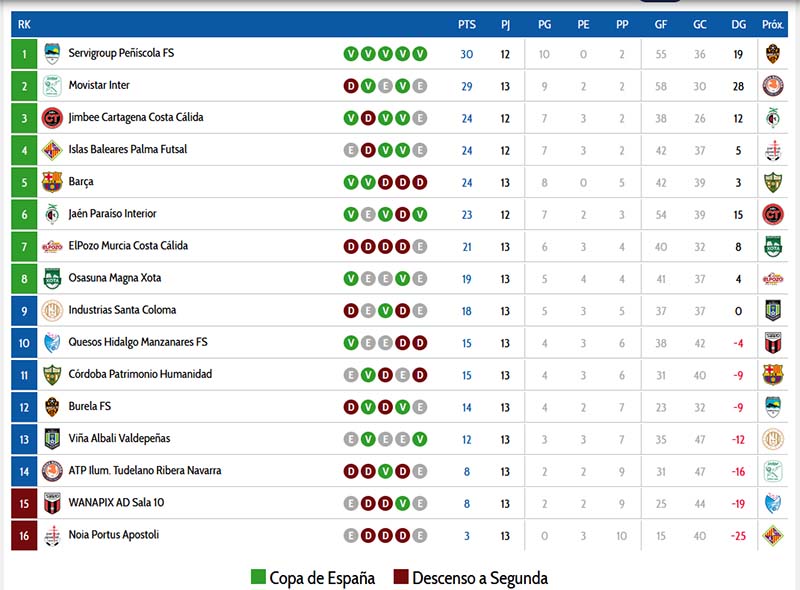Click first form result of Movistar Inter
Image resolution: width=800 pixels, height=590 pixels.
coord(351,86)
